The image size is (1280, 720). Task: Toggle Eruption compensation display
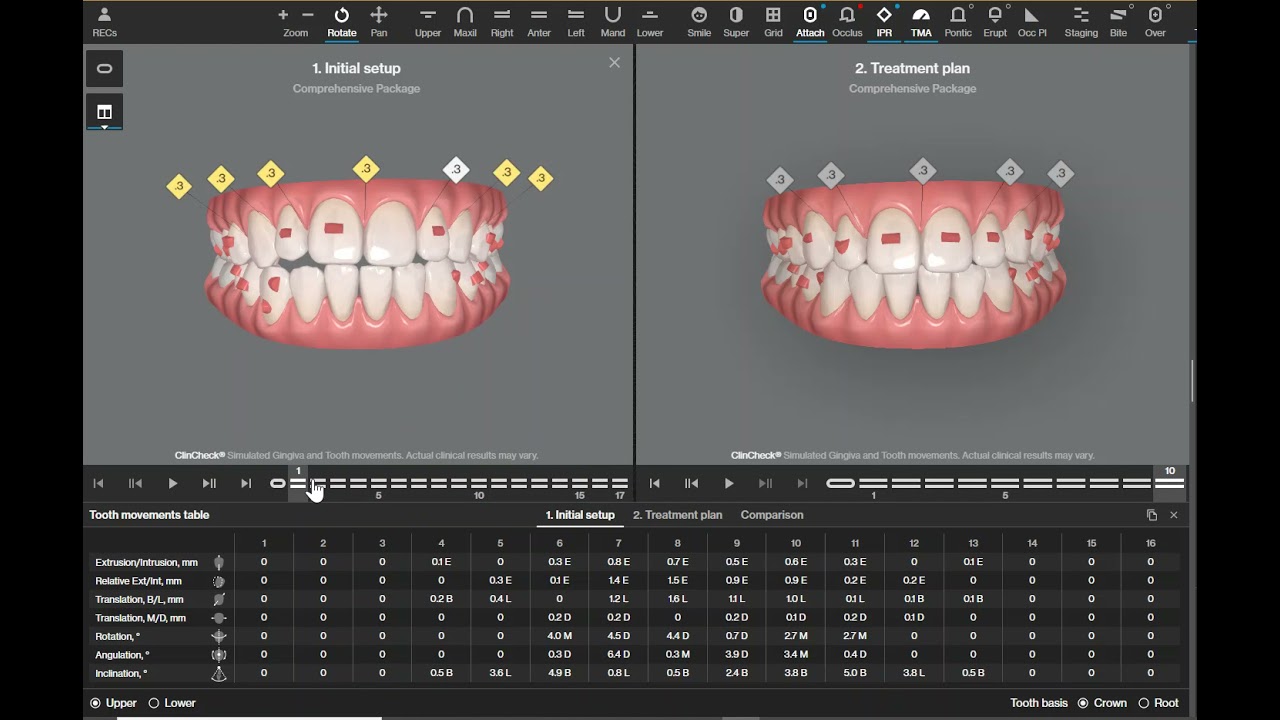tap(995, 21)
